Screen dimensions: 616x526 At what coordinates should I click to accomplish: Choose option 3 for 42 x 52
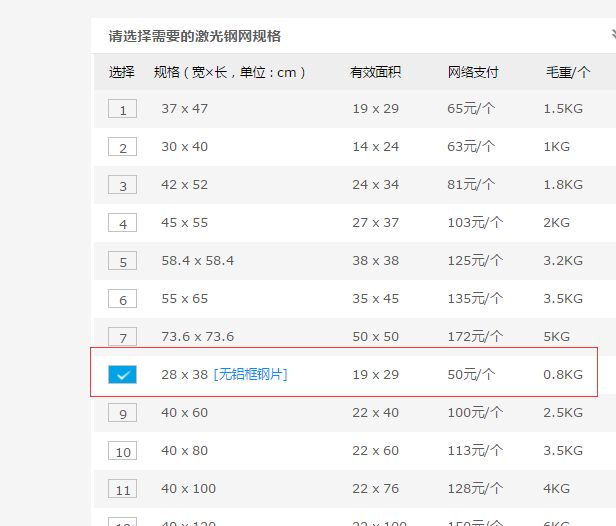coord(123,186)
